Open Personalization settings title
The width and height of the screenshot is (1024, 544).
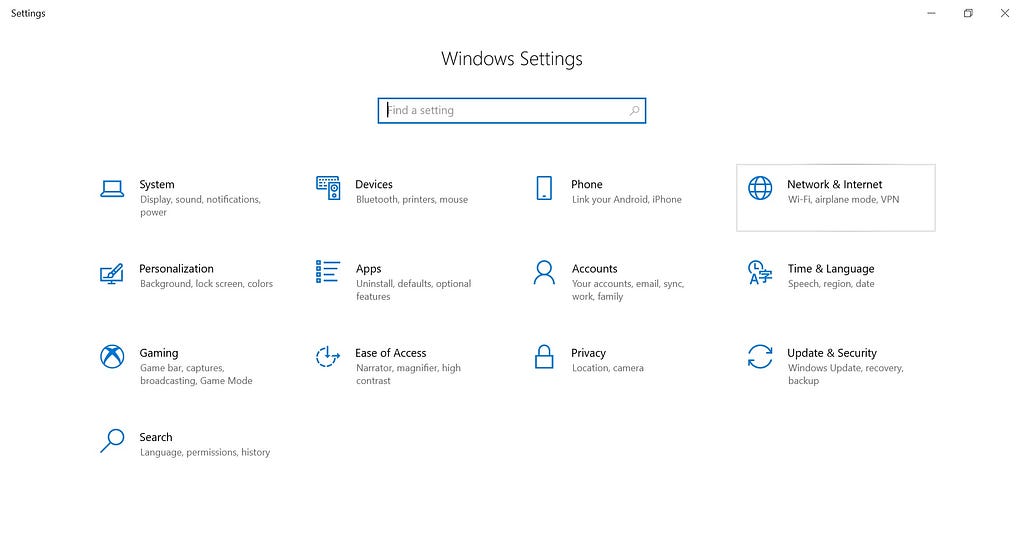[176, 269]
